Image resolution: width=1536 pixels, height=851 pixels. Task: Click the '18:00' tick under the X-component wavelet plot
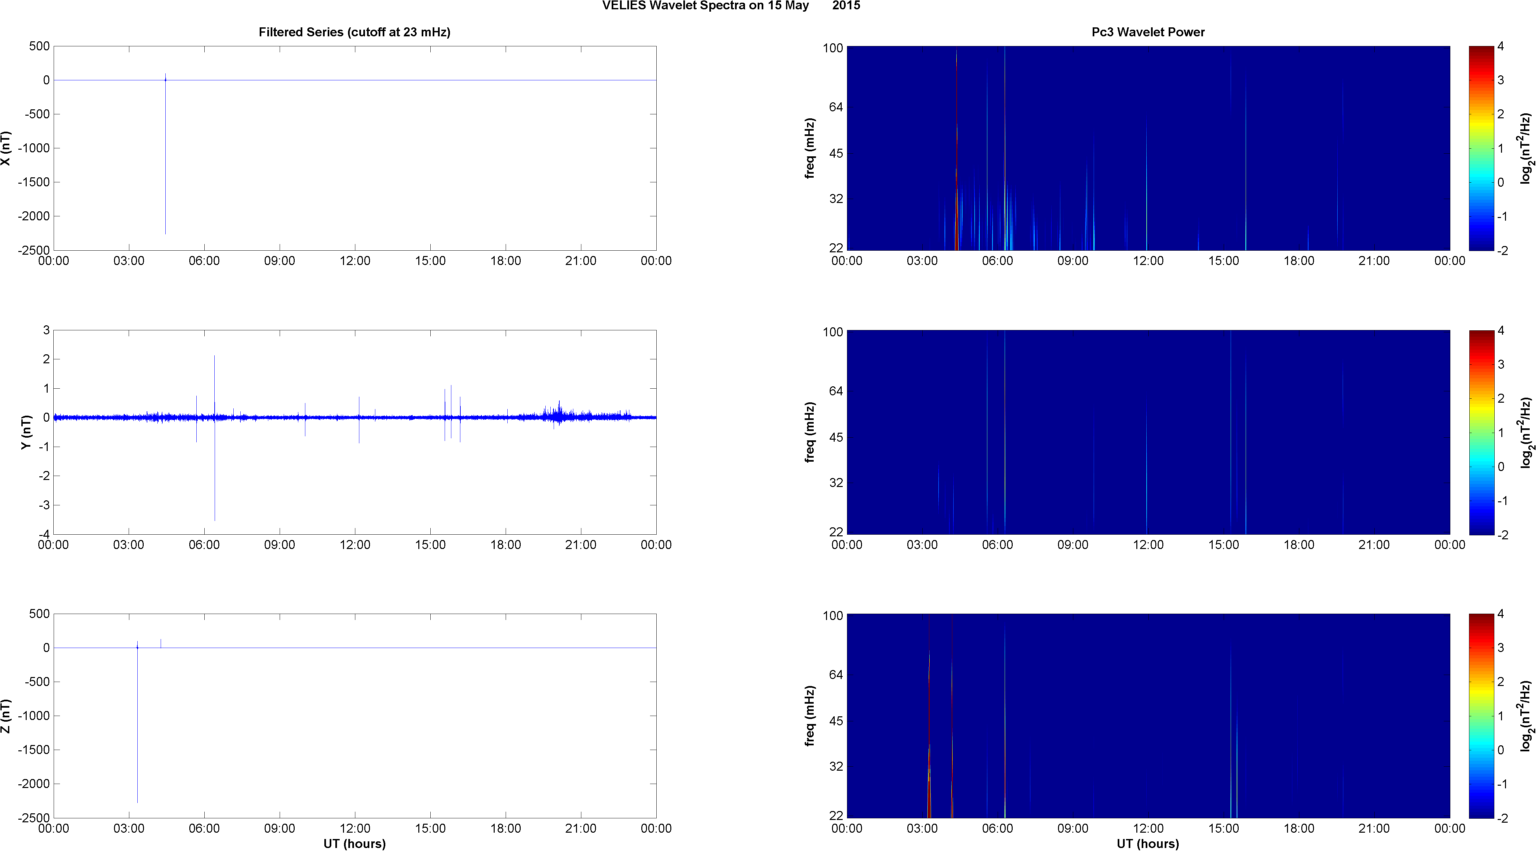click(x=1299, y=261)
